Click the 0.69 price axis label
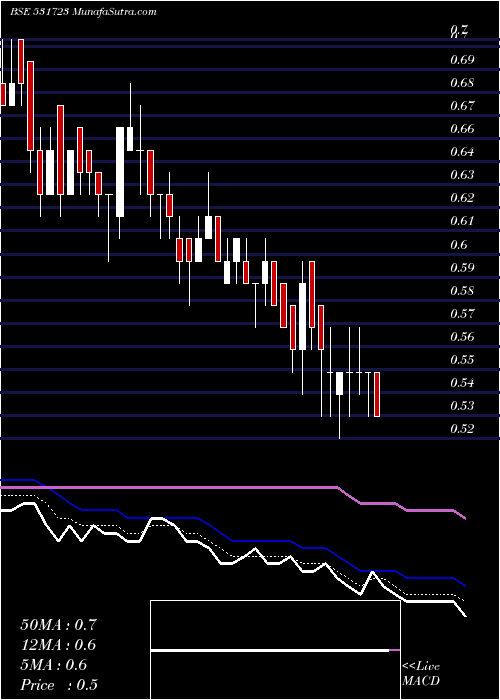The height and width of the screenshot is (700, 500). 462,59
